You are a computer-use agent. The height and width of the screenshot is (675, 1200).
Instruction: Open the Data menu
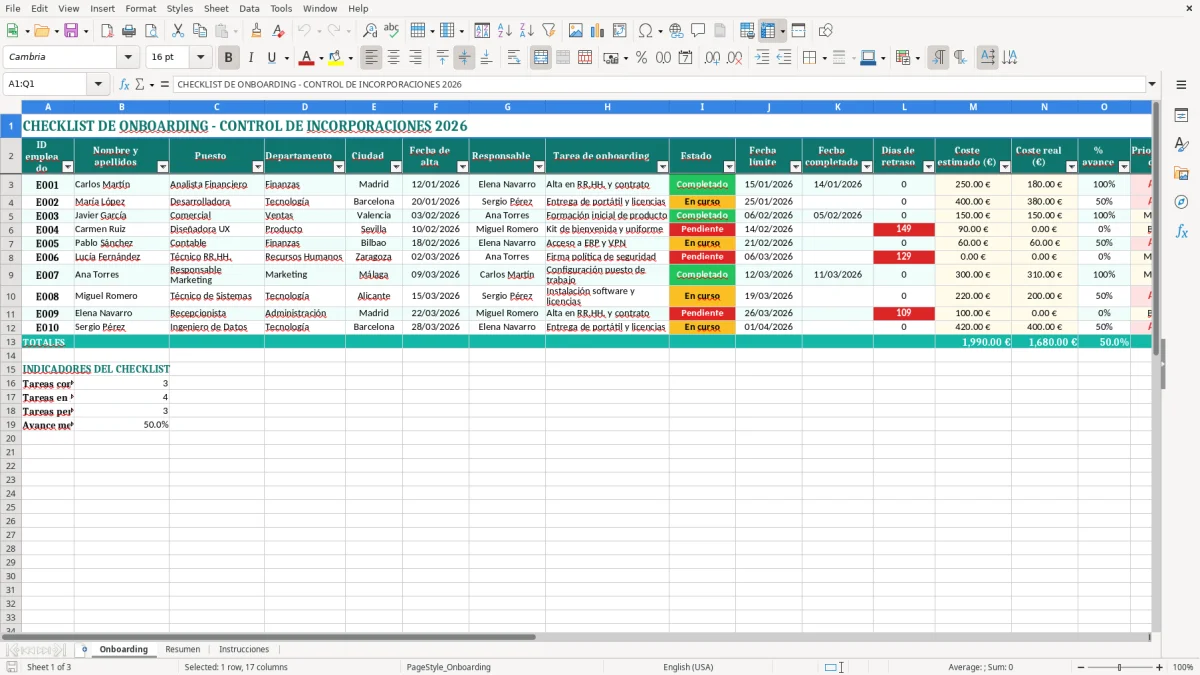(249, 8)
